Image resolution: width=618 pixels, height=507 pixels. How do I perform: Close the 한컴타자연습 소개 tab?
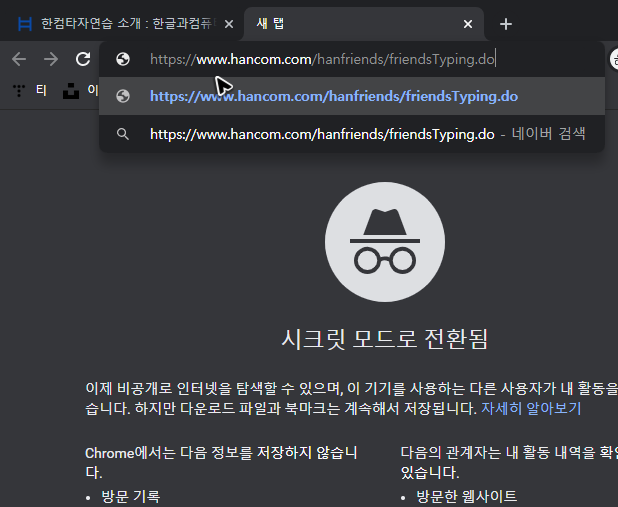pos(229,24)
